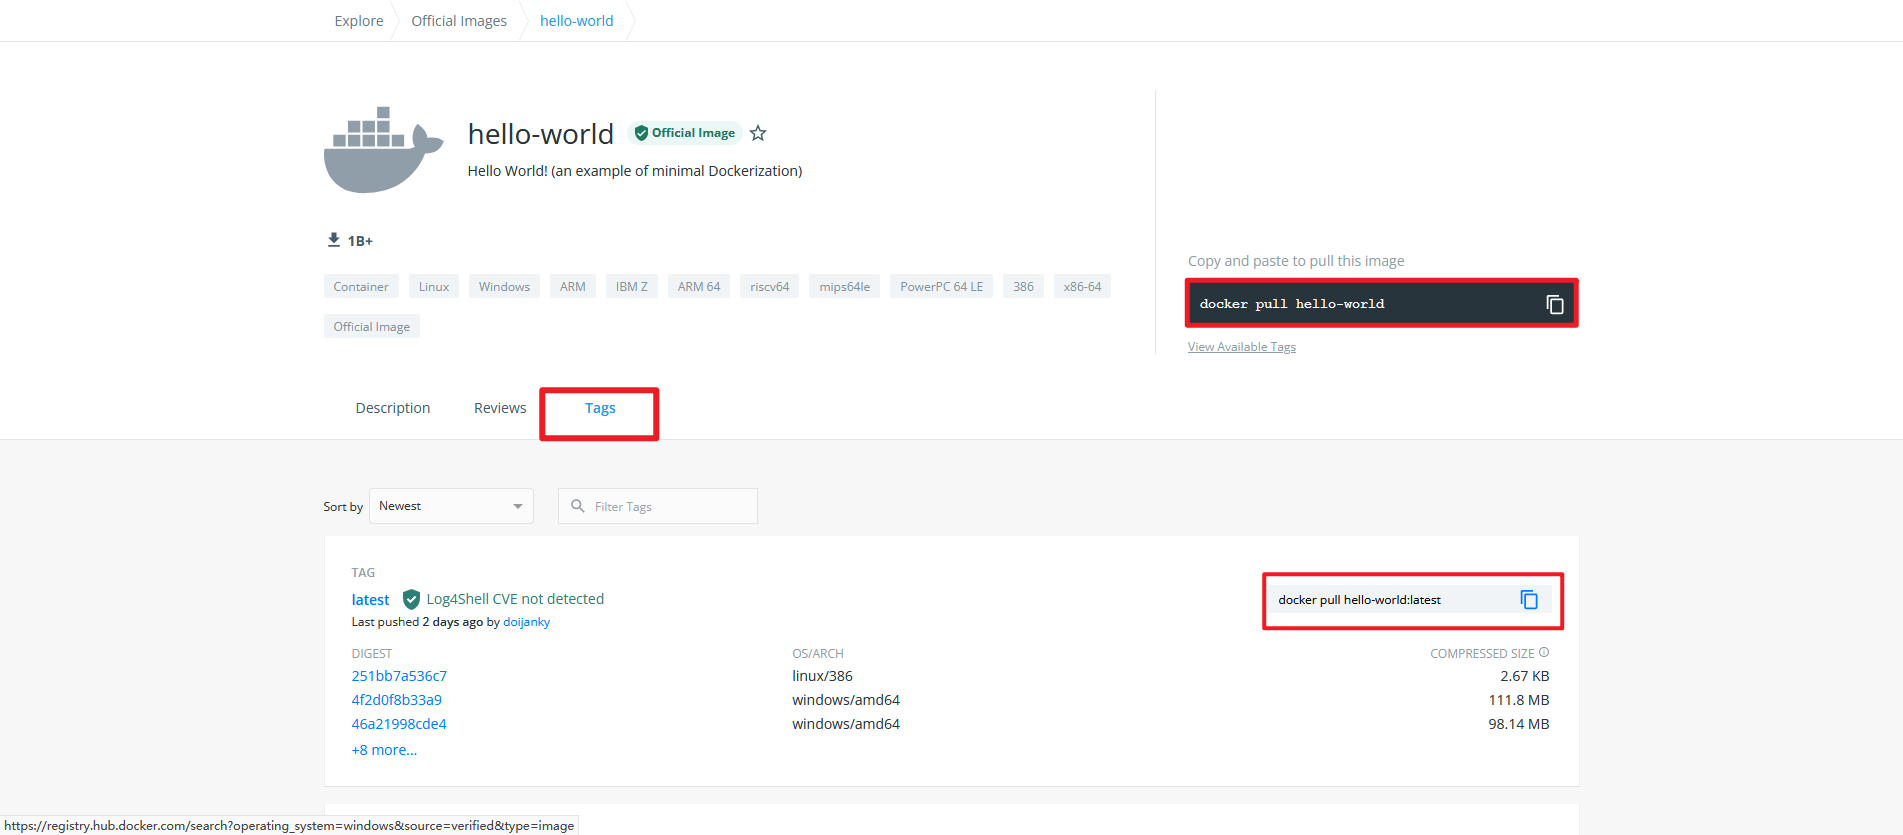Click the green shield icon beside Log4Shell
The width and height of the screenshot is (1903, 835).
tap(411, 599)
